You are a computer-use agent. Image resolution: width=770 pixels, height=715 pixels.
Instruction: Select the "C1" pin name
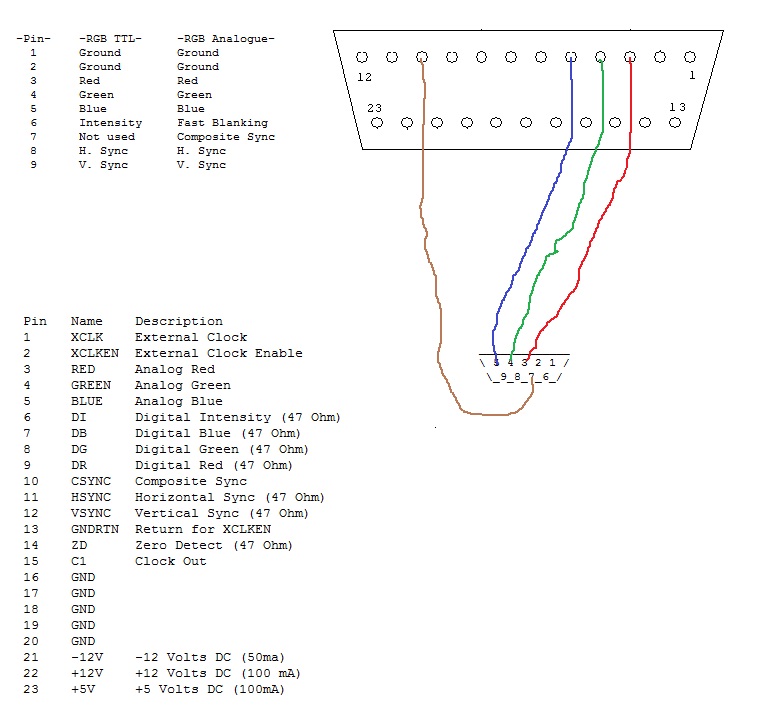click(79, 561)
